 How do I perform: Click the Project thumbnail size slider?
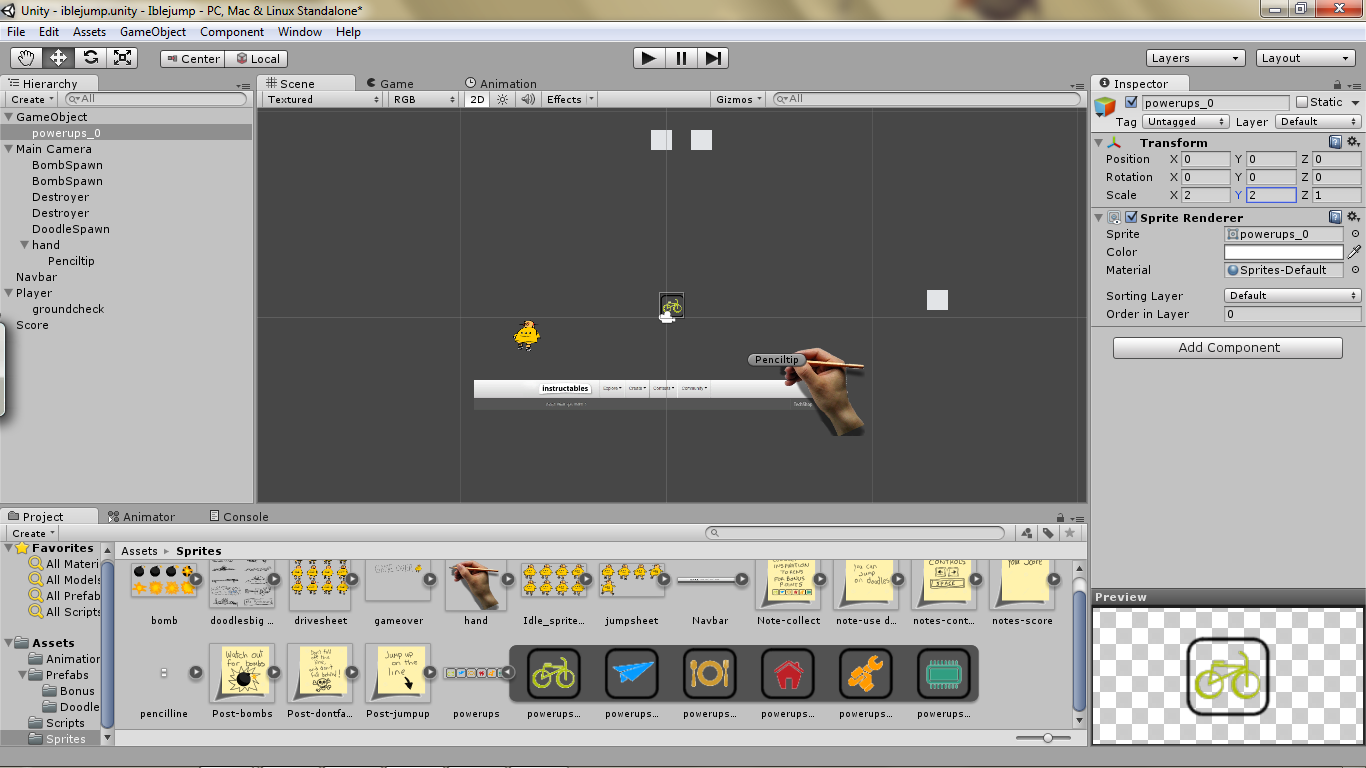click(x=1047, y=738)
